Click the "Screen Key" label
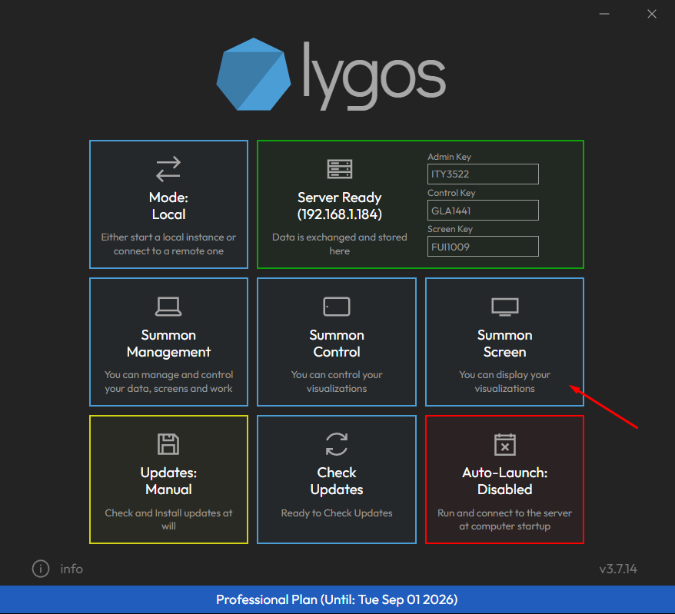Image resolution: width=675 pixels, height=614 pixels. (450, 229)
